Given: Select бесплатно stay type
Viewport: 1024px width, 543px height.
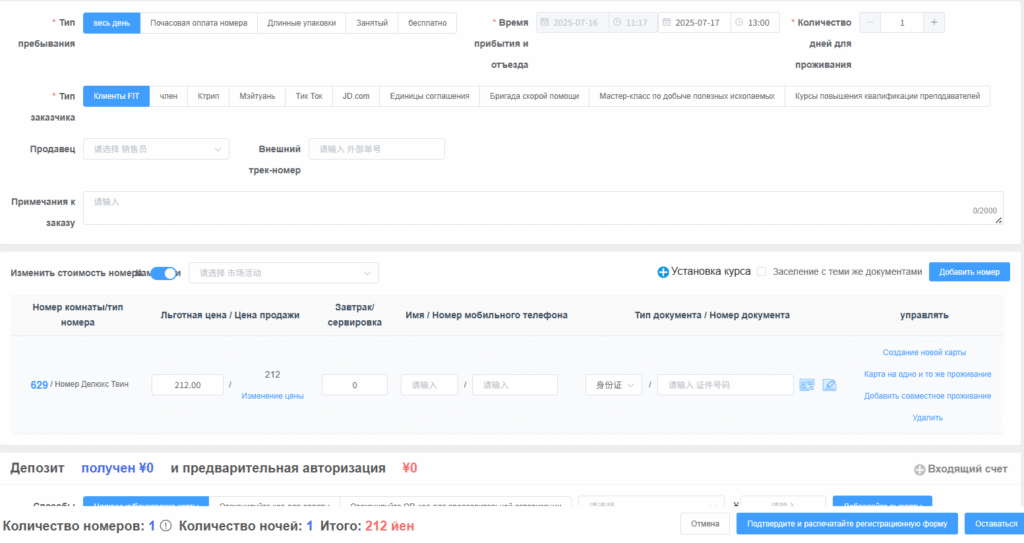Looking at the screenshot, I should 427,23.
